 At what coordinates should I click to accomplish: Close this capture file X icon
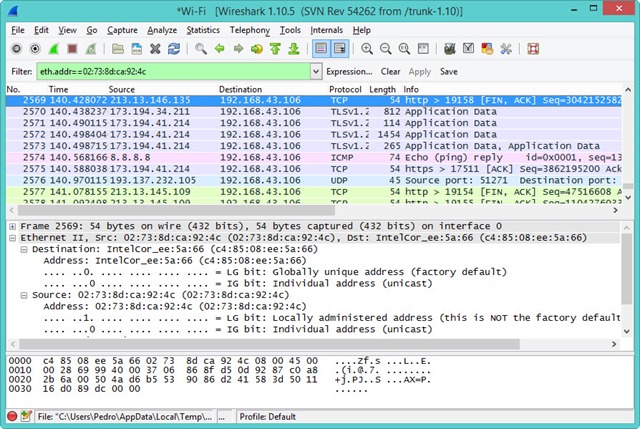[155, 49]
